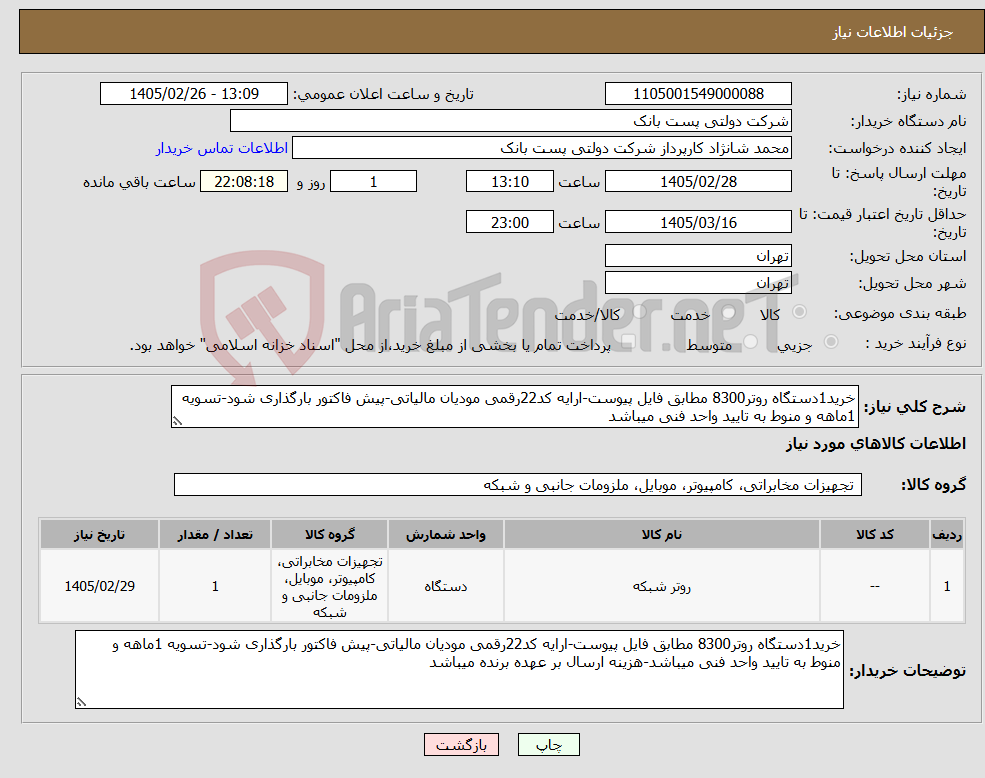Click the buyer organization name field
The height and width of the screenshot is (778, 985).
[511, 121]
